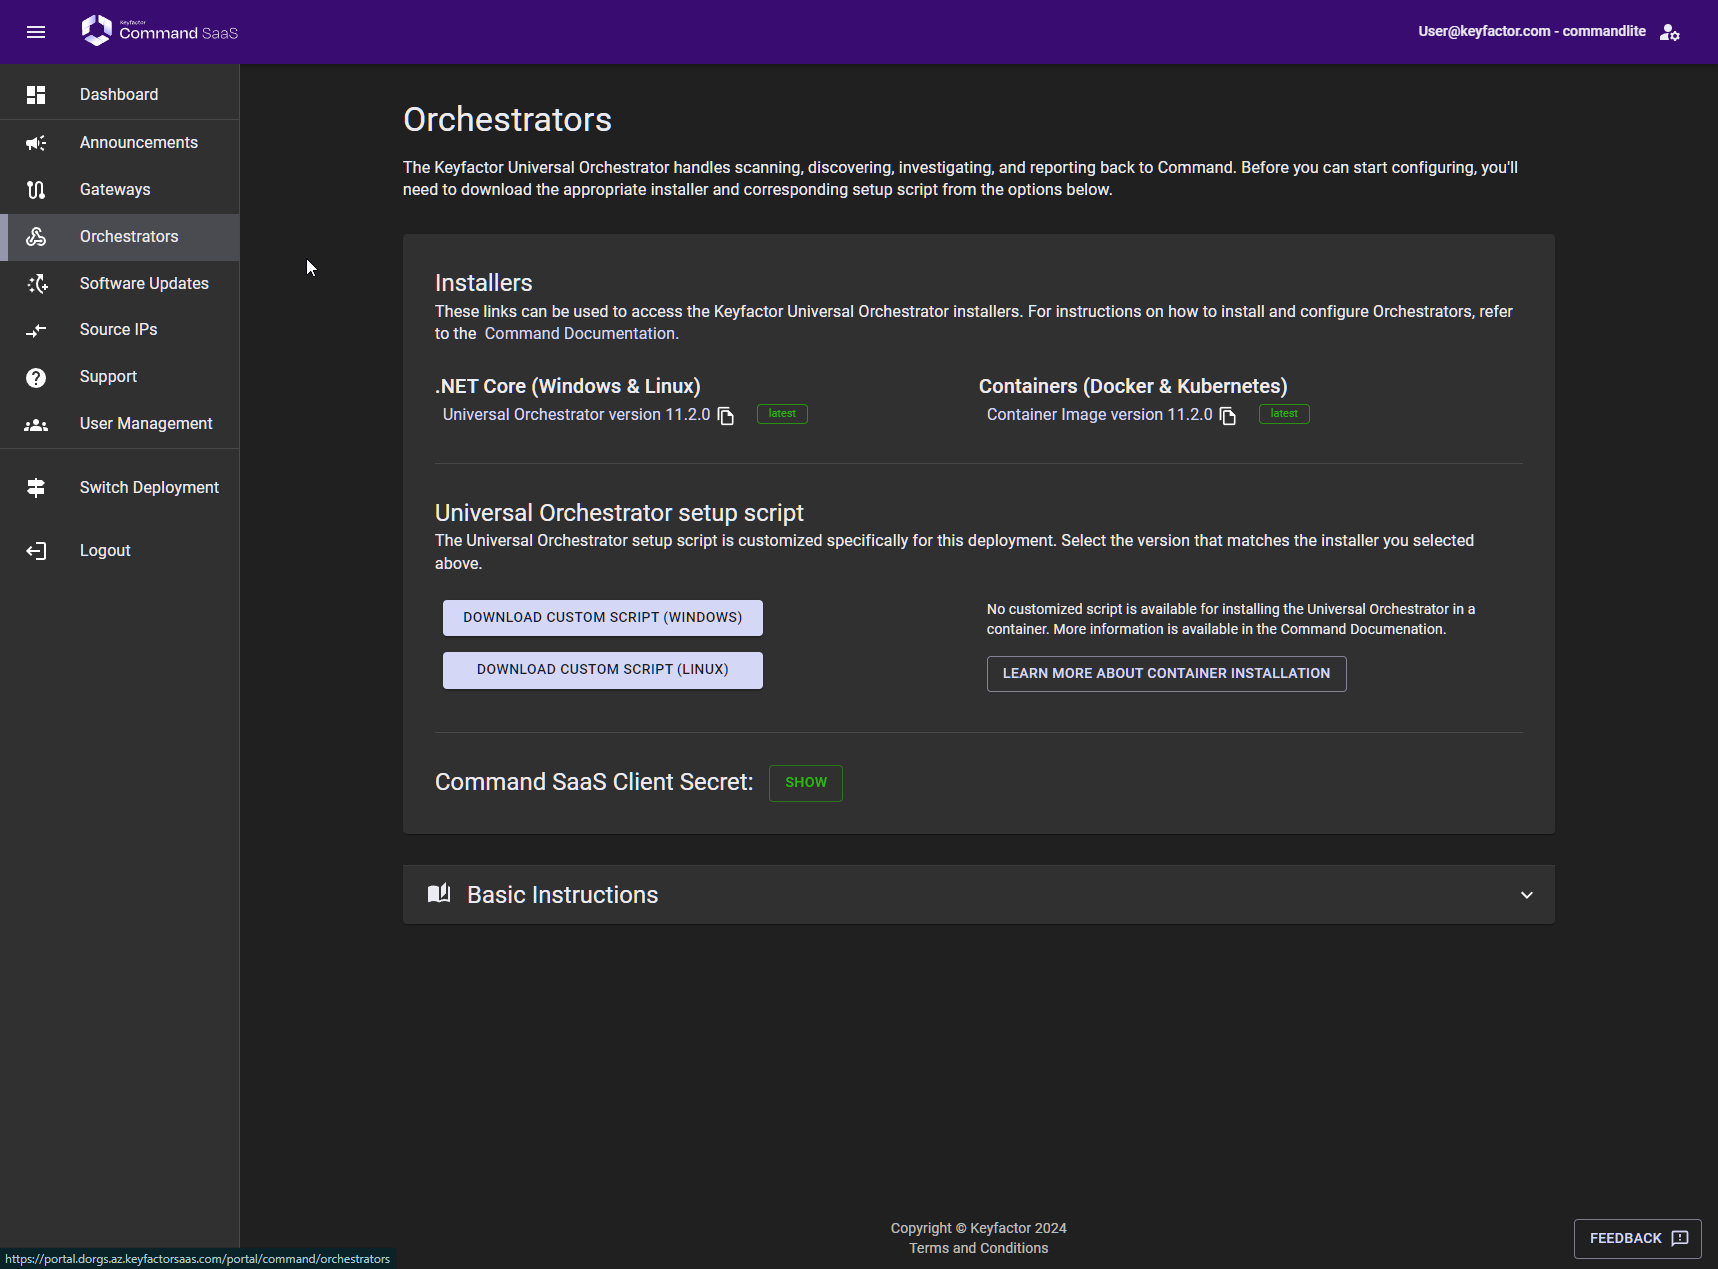The width and height of the screenshot is (1718, 1269).
Task: Click the Keyfactor Command SaaS logo
Action: point(160,31)
